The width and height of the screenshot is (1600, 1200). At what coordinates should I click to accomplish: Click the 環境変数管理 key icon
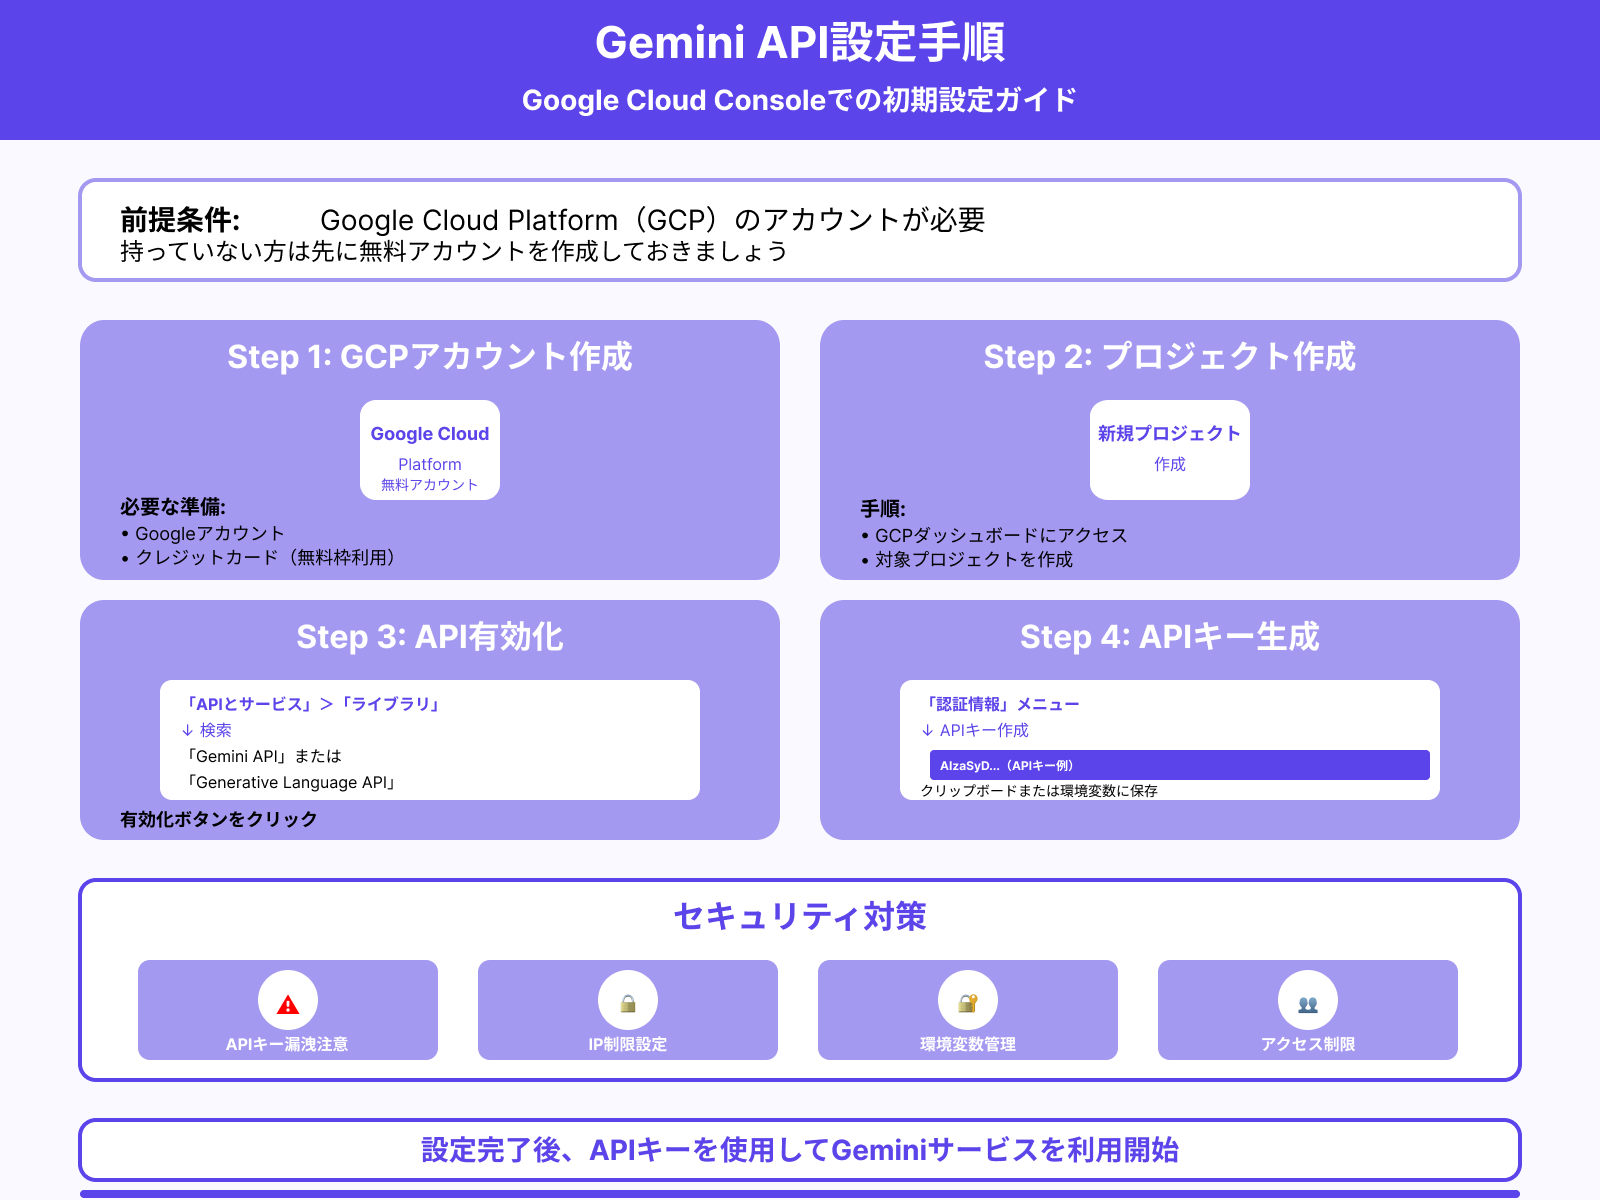pos(967,998)
